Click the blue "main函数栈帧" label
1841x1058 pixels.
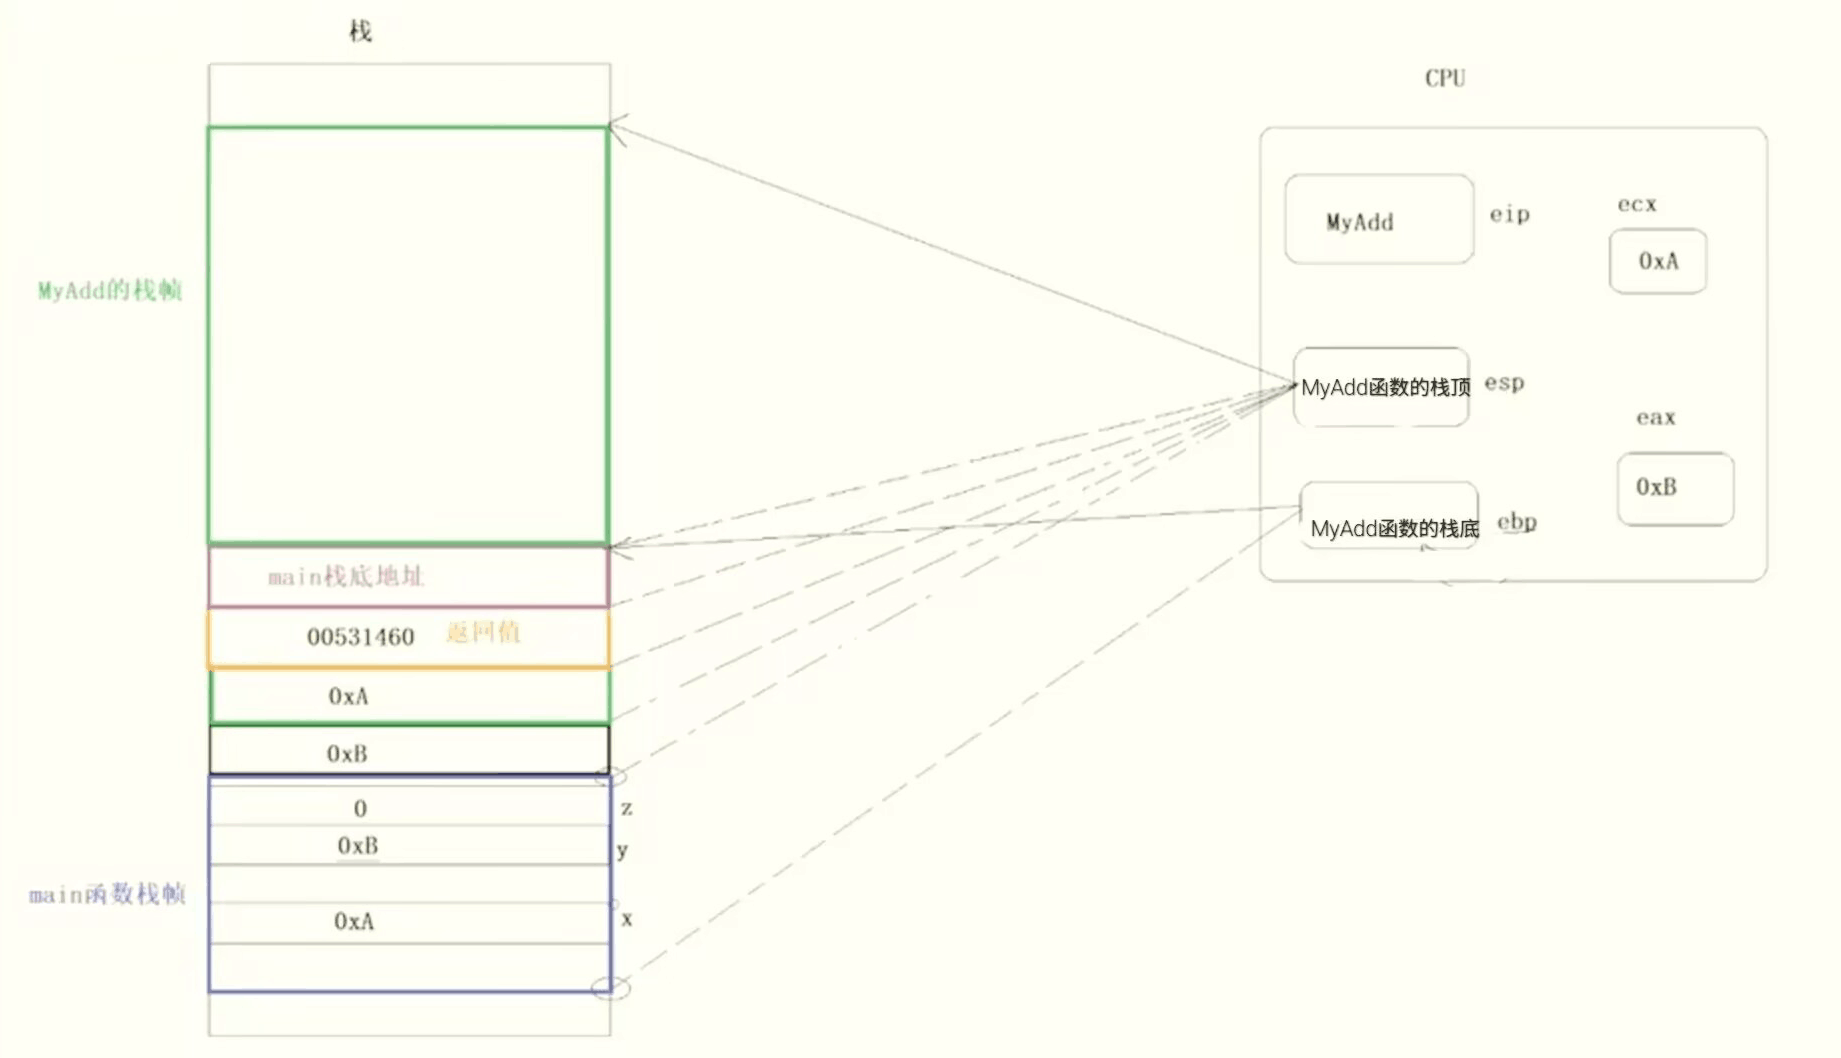pos(107,894)
